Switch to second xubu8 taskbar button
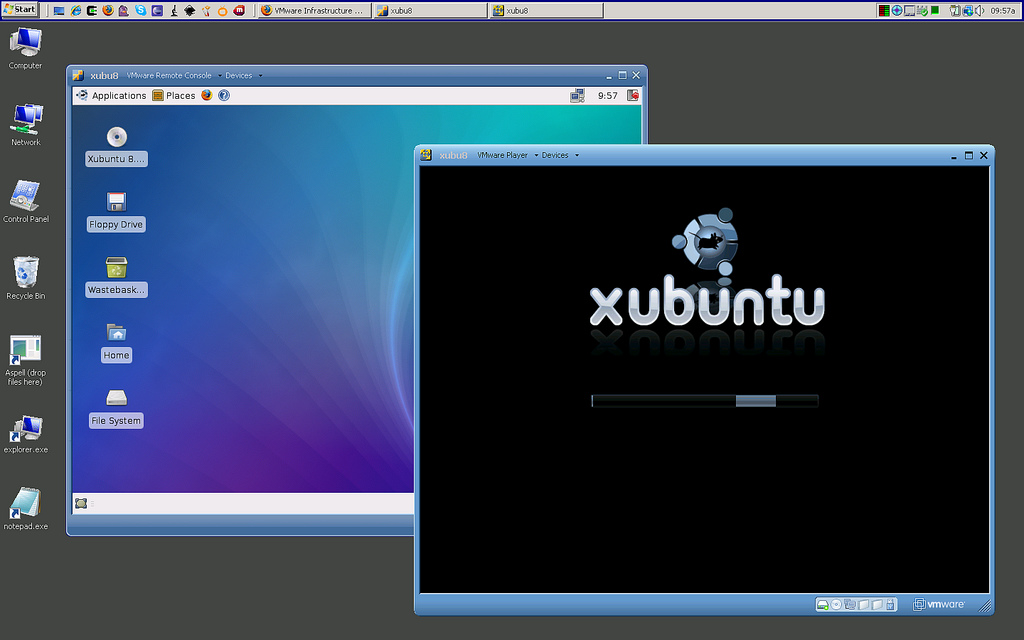1024x640 pixels. pos(547,10)
